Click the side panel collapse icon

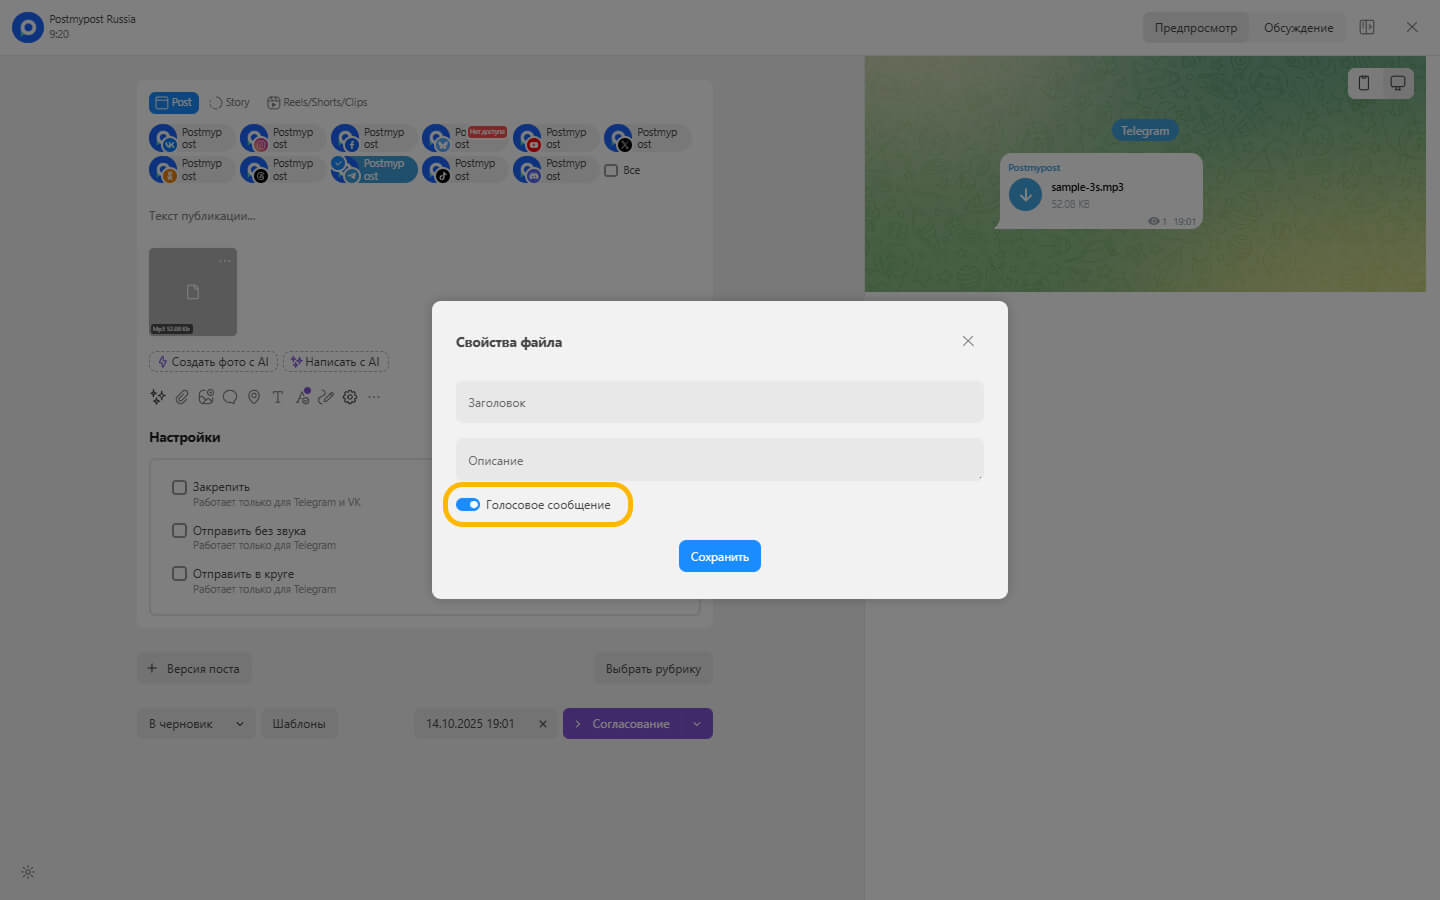(x=1367, y=27)
